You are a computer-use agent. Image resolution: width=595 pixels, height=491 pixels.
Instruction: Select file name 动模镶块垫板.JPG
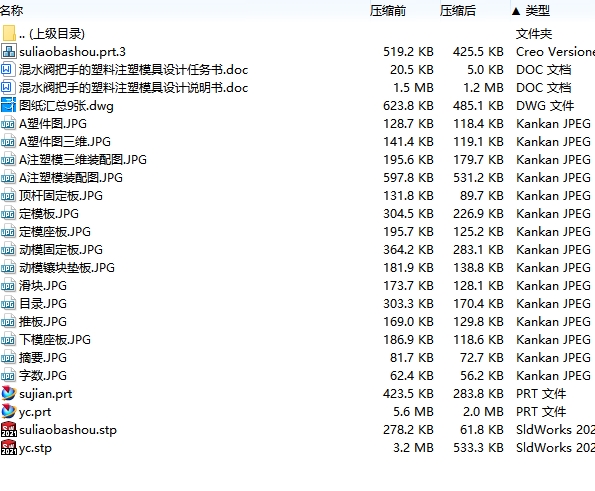(67, 268)
